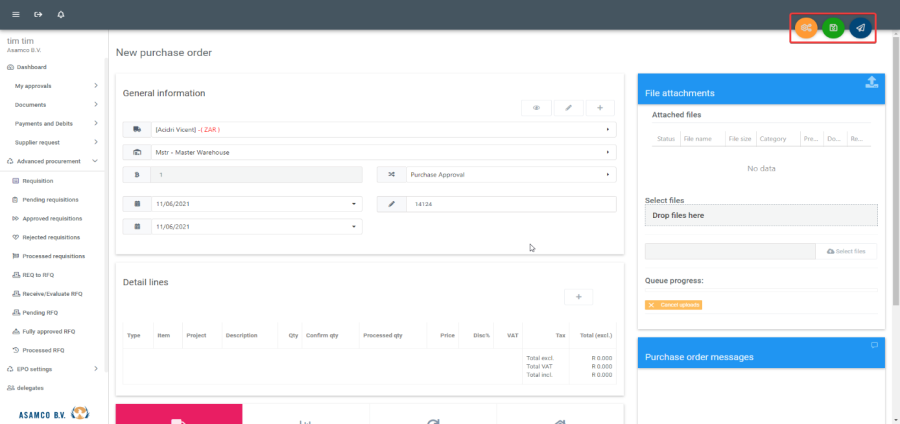Click the green save button
900x424 pixels.
pos(833,28)
